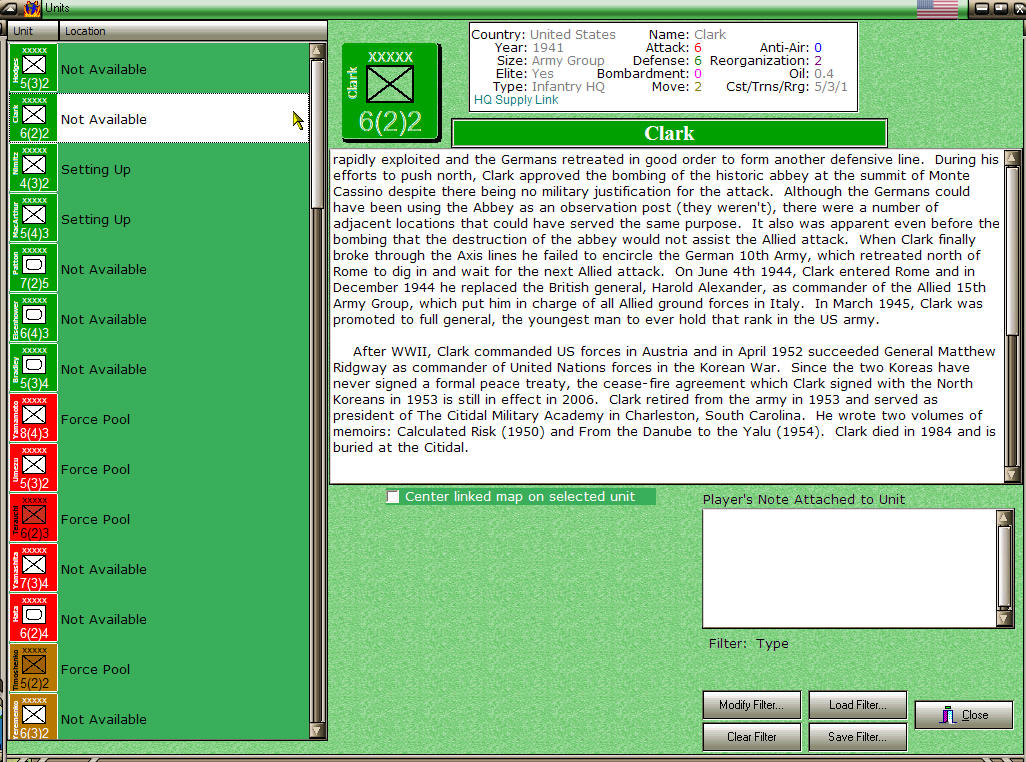This screenshot has height=762, width=1026.
Task: Click Not Available text in Eisenhower row
Action: click(103, 320)
